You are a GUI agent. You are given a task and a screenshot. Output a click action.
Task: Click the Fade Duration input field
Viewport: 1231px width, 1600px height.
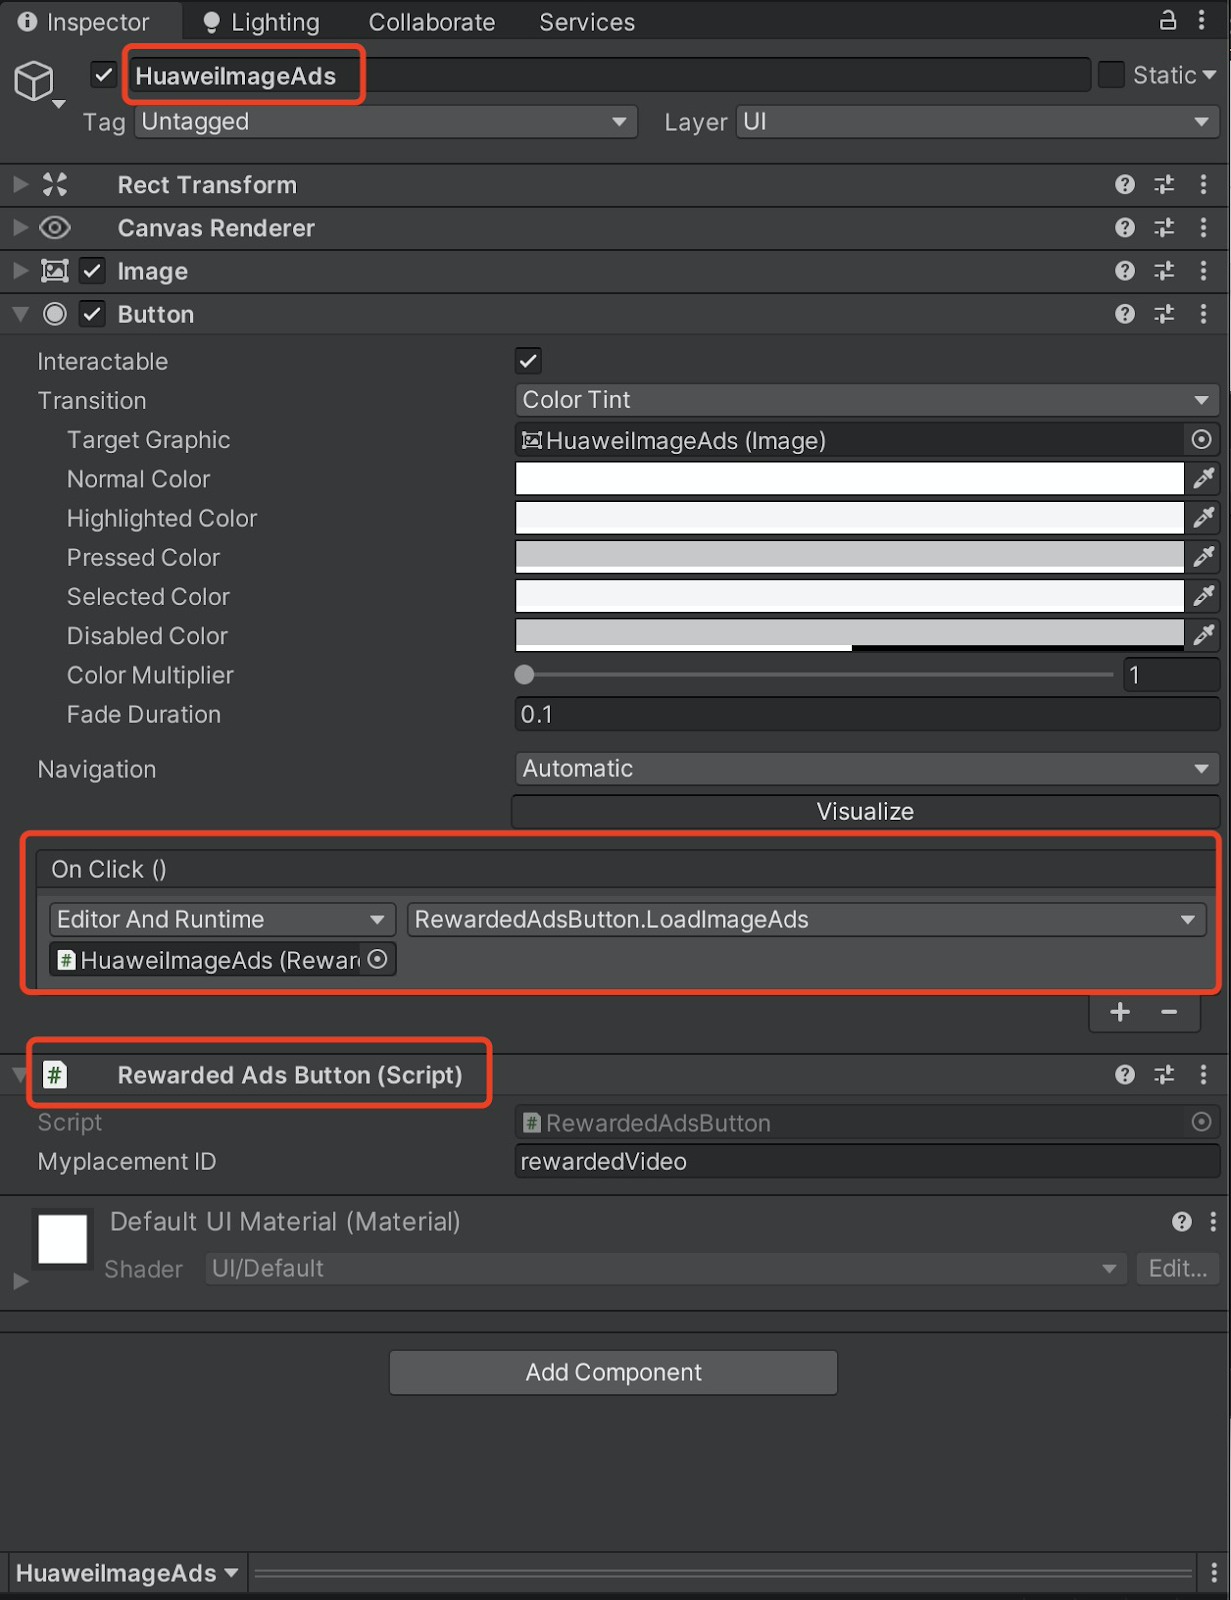click(x=867, y=714)
